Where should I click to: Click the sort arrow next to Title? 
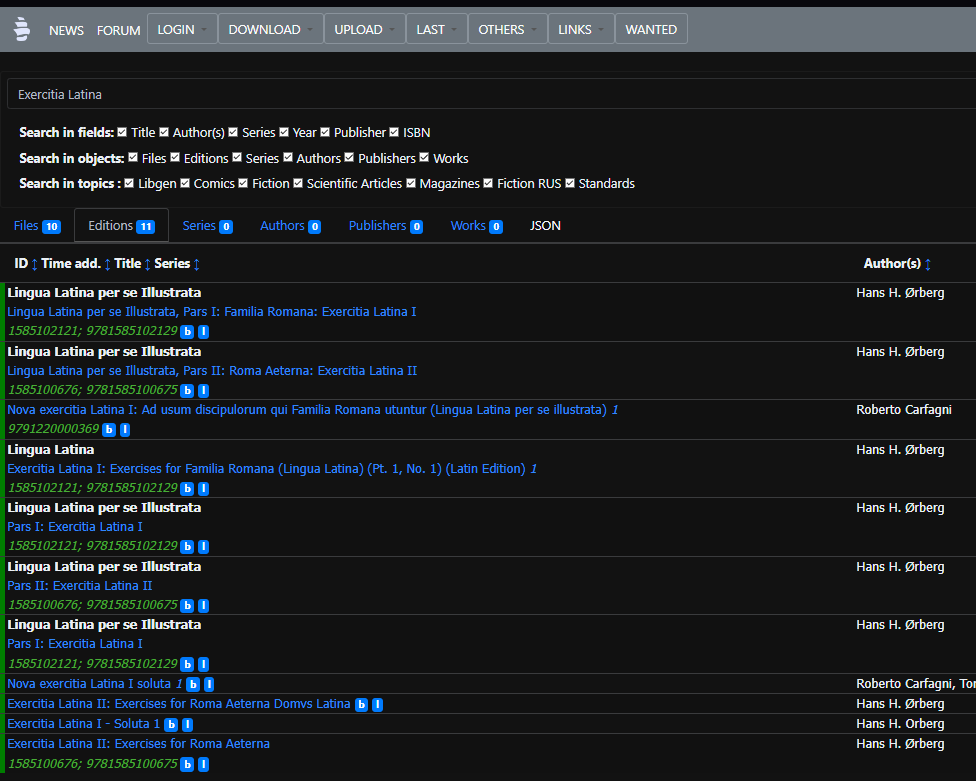[148, 264]
